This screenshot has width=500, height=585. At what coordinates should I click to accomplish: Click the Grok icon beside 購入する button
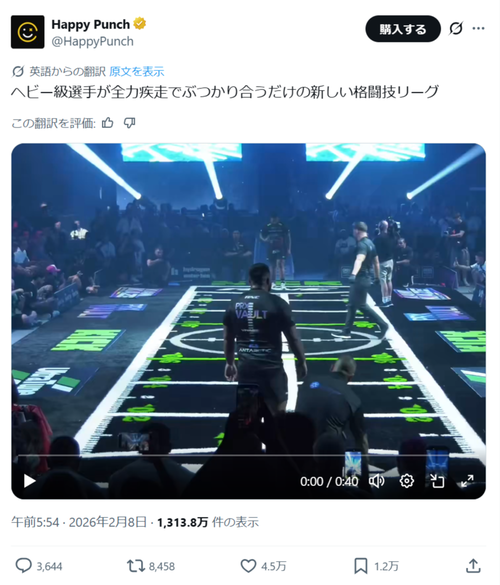[x=456, y=28]
